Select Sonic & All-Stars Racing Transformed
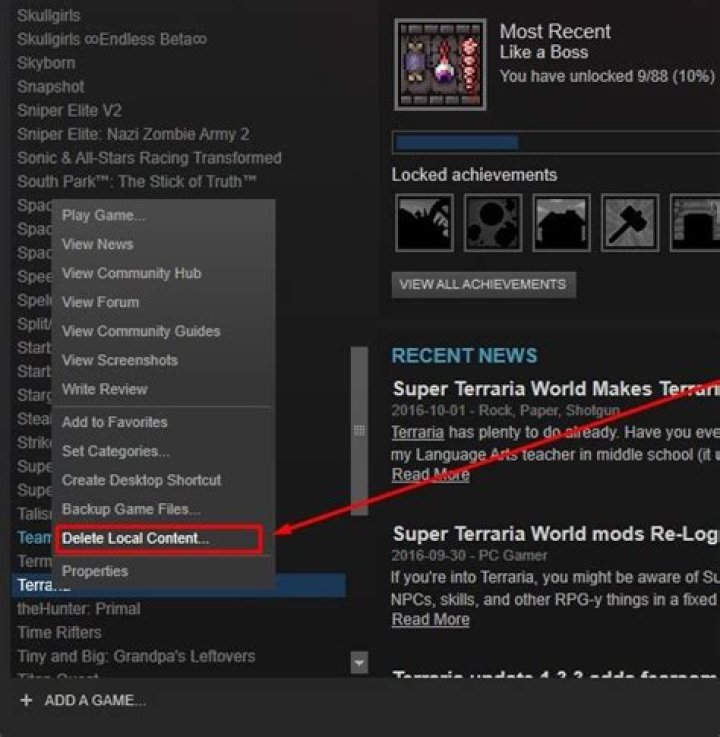The image size is (720, 737). (149, 158)
